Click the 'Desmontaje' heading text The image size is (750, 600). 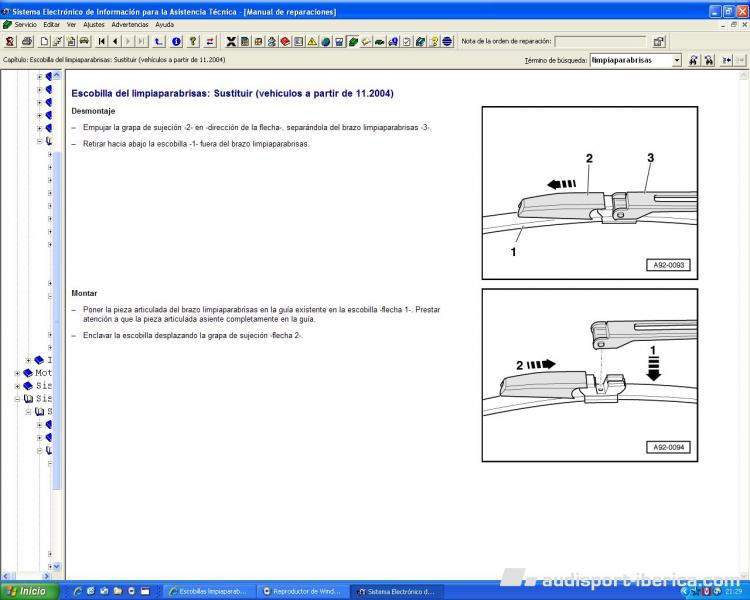coord(93,111)
